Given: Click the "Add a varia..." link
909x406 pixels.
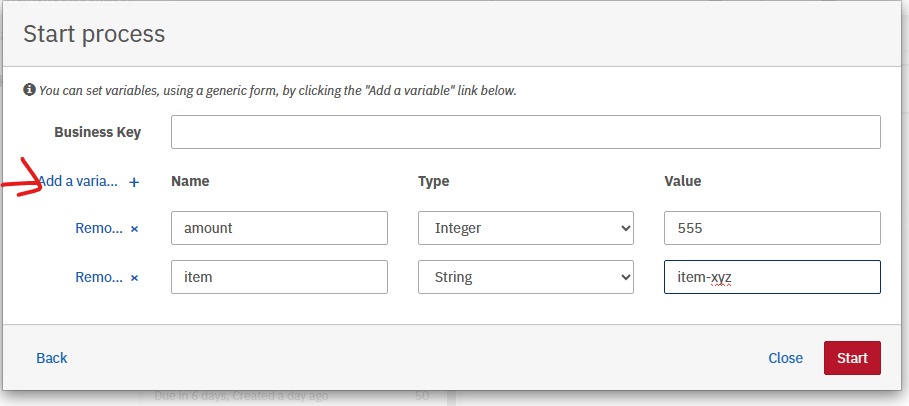Looking at the screenshot, I should point(78,182).
